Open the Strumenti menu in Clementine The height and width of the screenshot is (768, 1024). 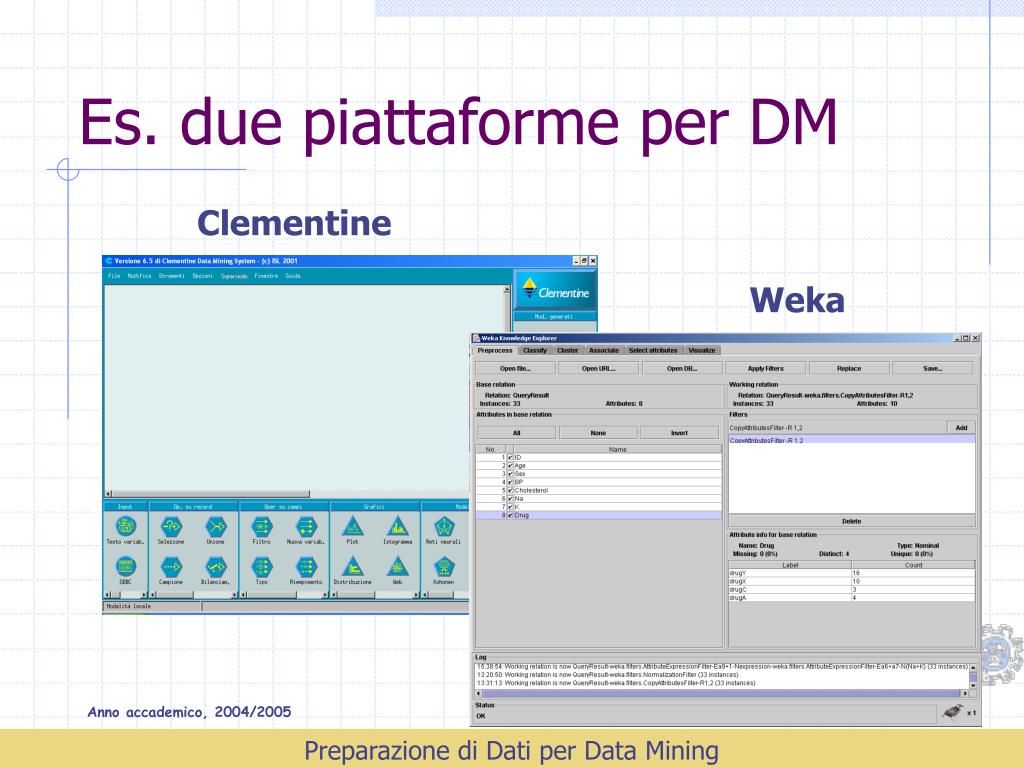tap(172, 276)
